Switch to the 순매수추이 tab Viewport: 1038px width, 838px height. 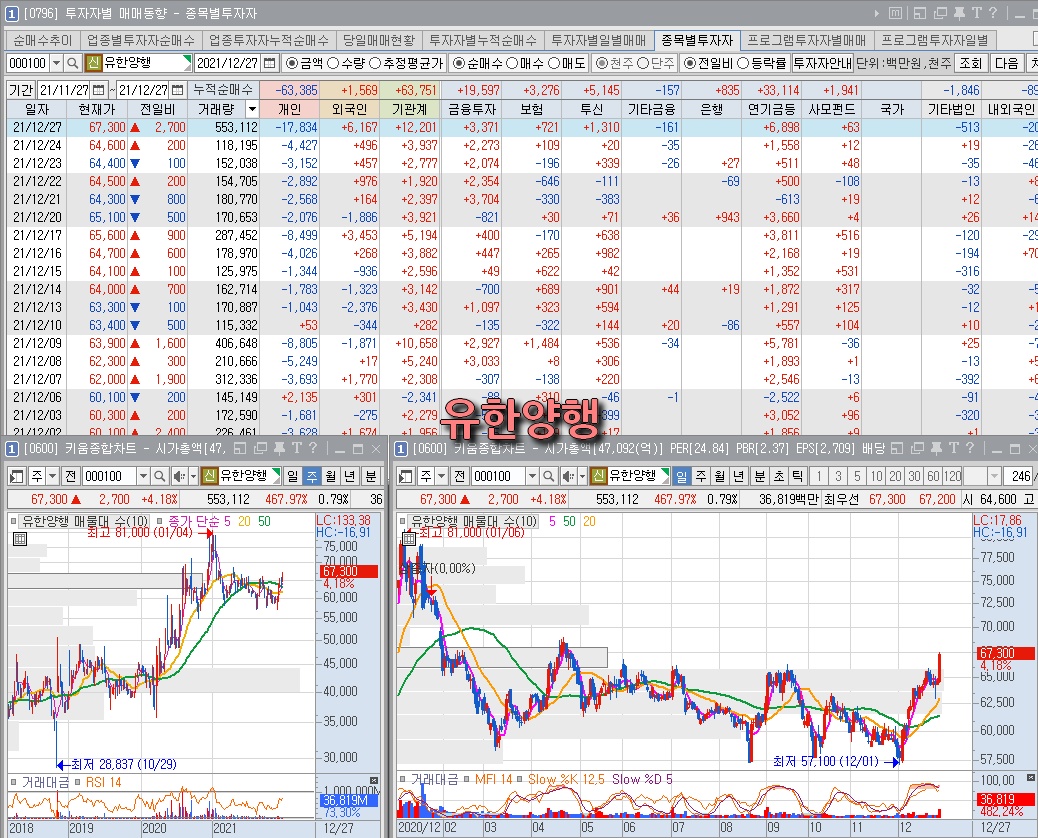pos(43,40)
